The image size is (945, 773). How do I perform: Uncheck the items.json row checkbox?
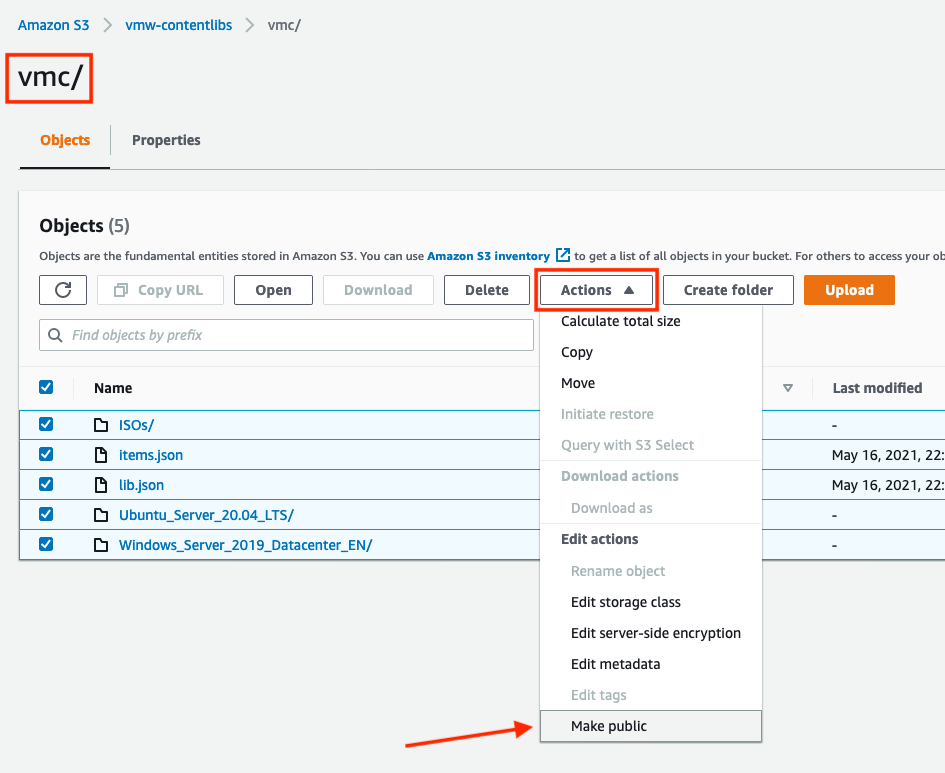click(x=46, y=454)
